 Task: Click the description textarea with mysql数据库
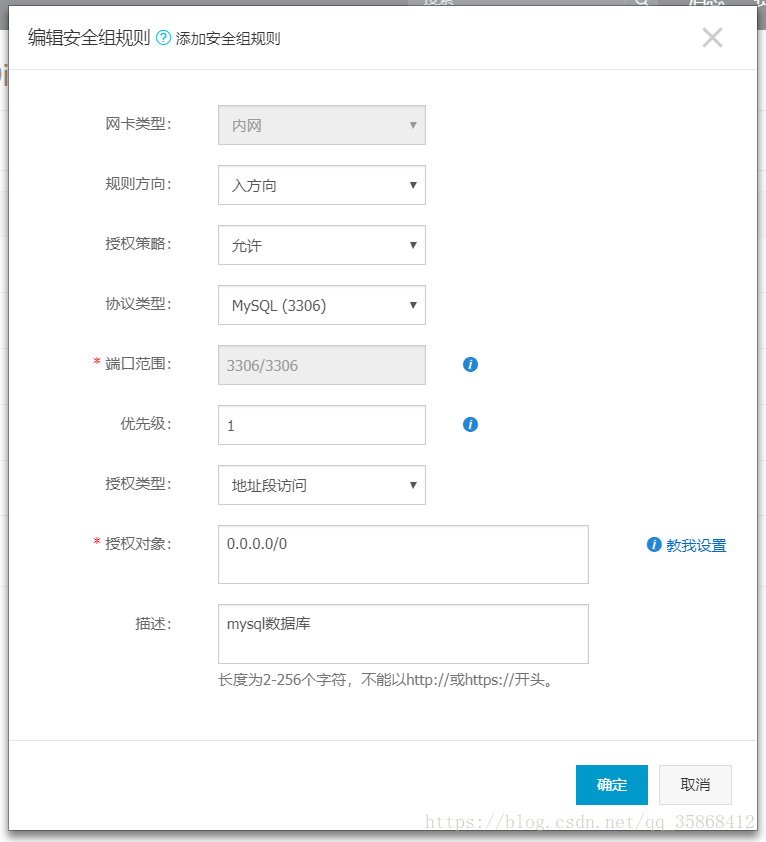[x=403, y=634]
